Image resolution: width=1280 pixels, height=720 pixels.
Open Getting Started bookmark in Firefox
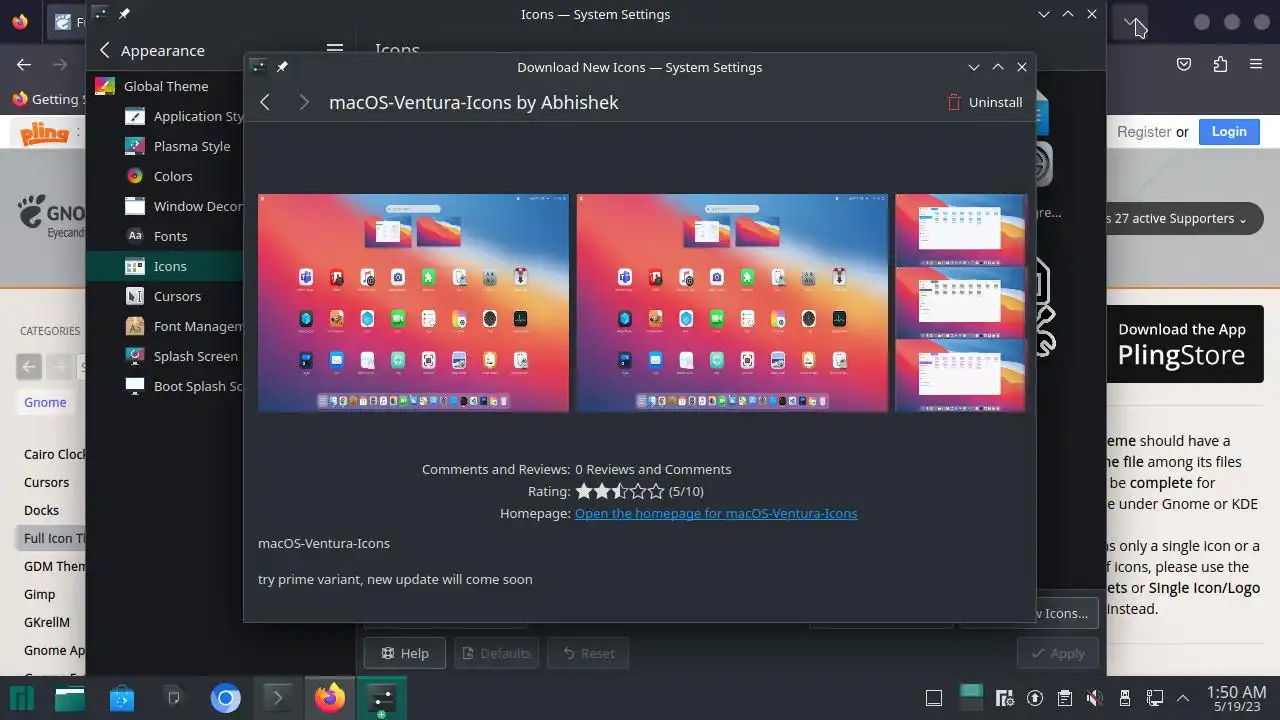tap(46, 99)
